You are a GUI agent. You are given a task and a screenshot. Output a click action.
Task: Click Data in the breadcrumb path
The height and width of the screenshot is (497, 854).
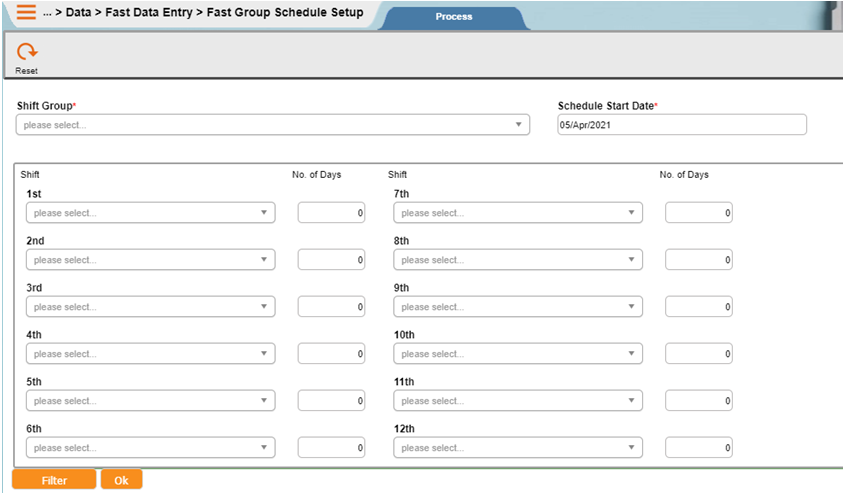coord(79,13)
